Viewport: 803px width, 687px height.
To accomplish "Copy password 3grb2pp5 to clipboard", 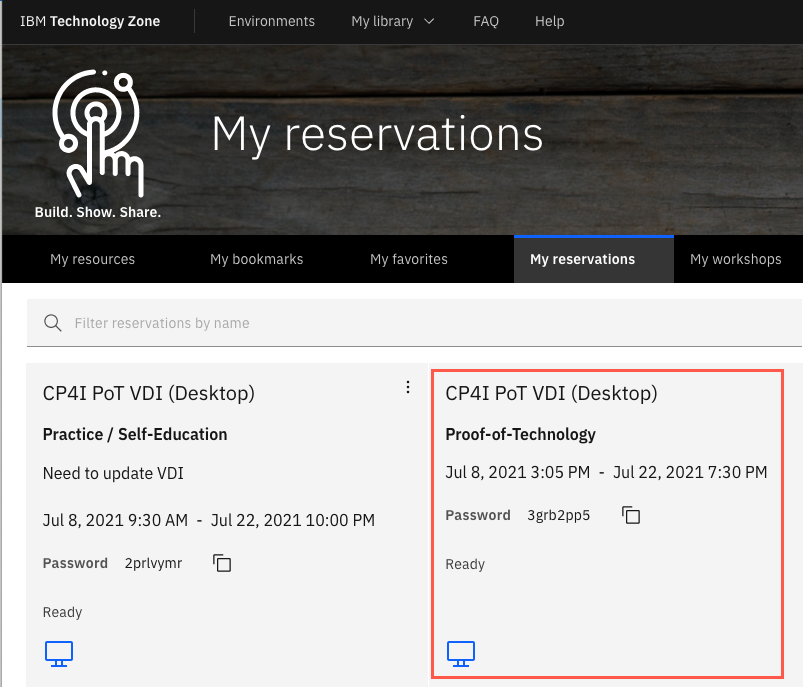I will pos(631,515).
